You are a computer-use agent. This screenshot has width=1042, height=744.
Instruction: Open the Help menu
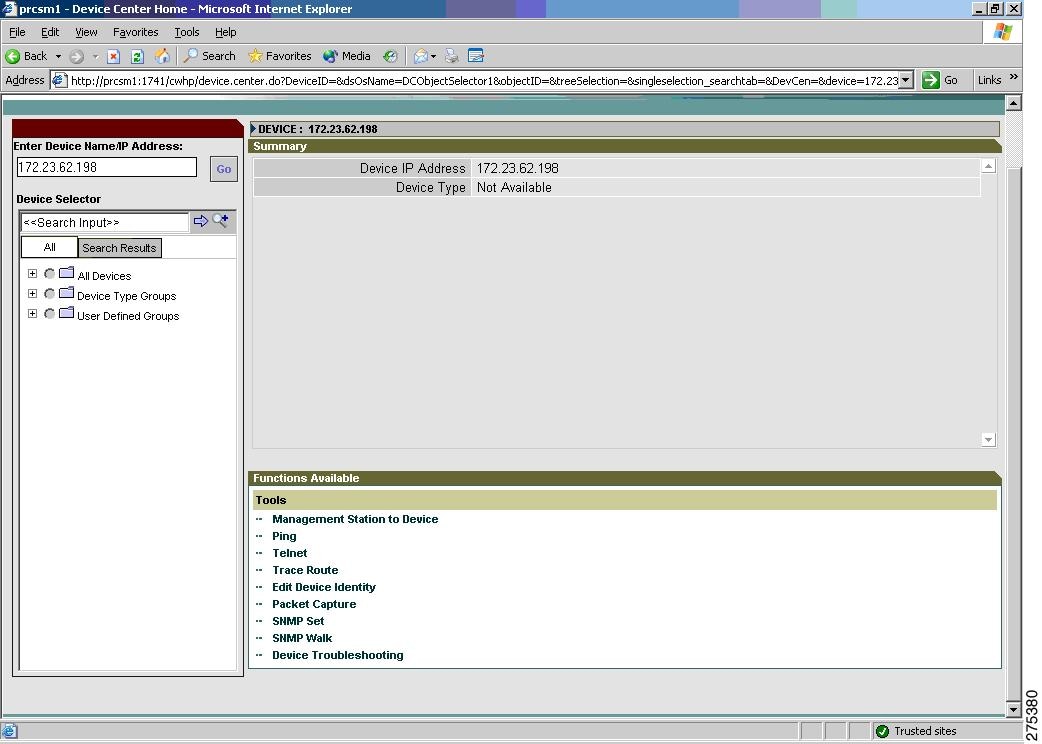[225, 32]
